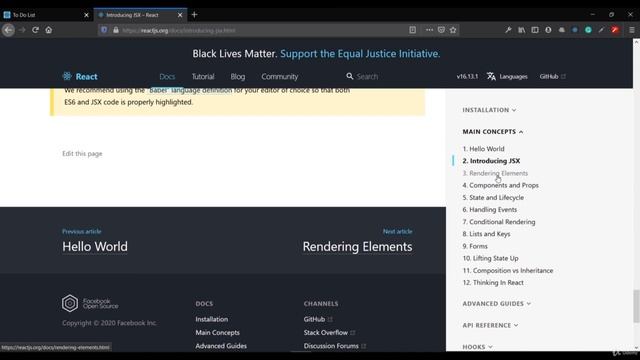Expand the Hooks sidebar section
Image resolution: width=640 pixels, height=360 pixels.
(x=478, y=347)
